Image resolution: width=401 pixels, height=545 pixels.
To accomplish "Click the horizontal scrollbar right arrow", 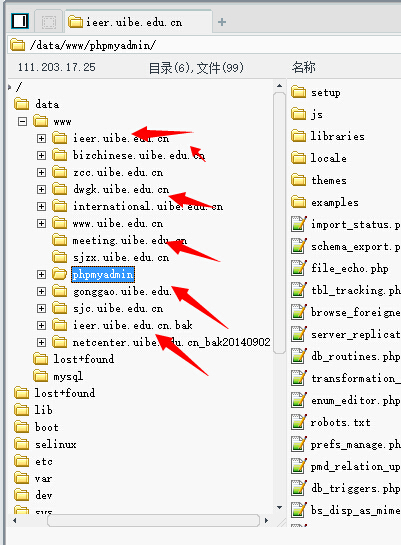I will pos(267,520).
